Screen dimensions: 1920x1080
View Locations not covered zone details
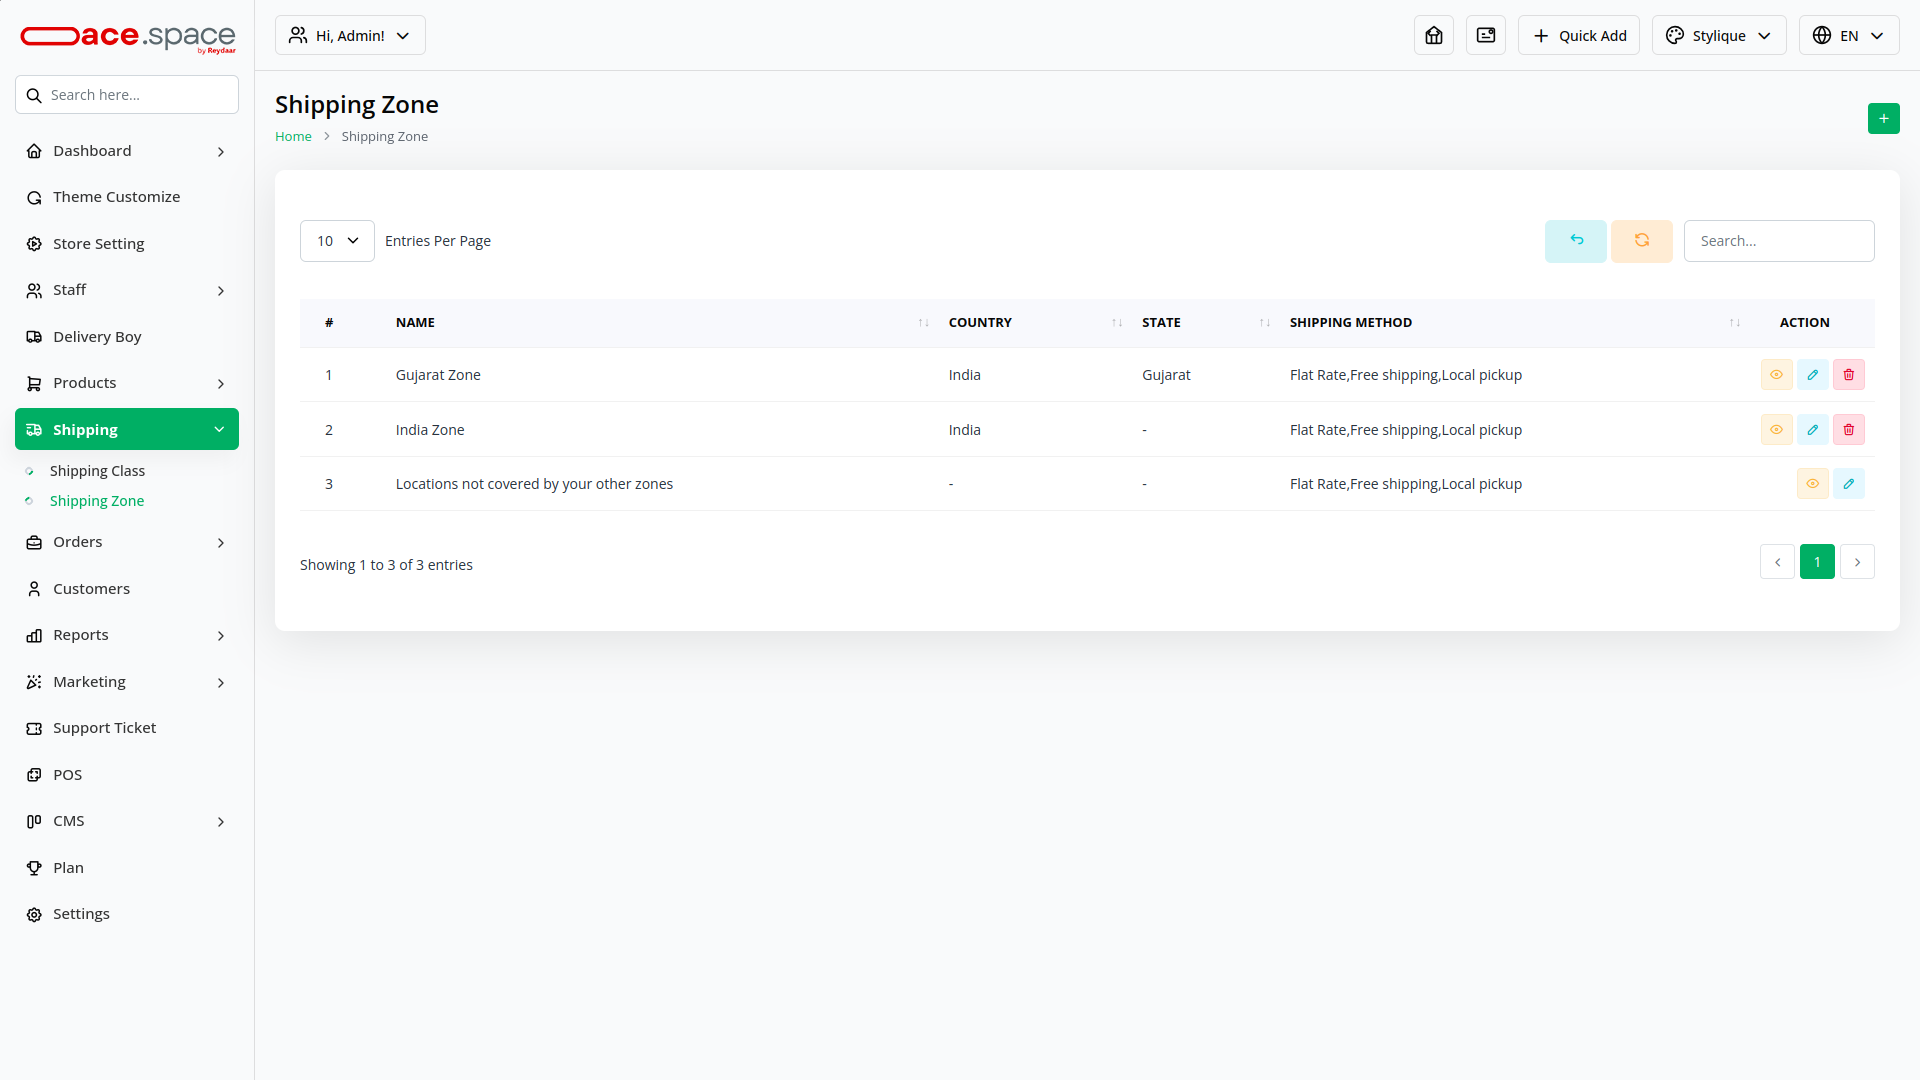coord(1812,484)
